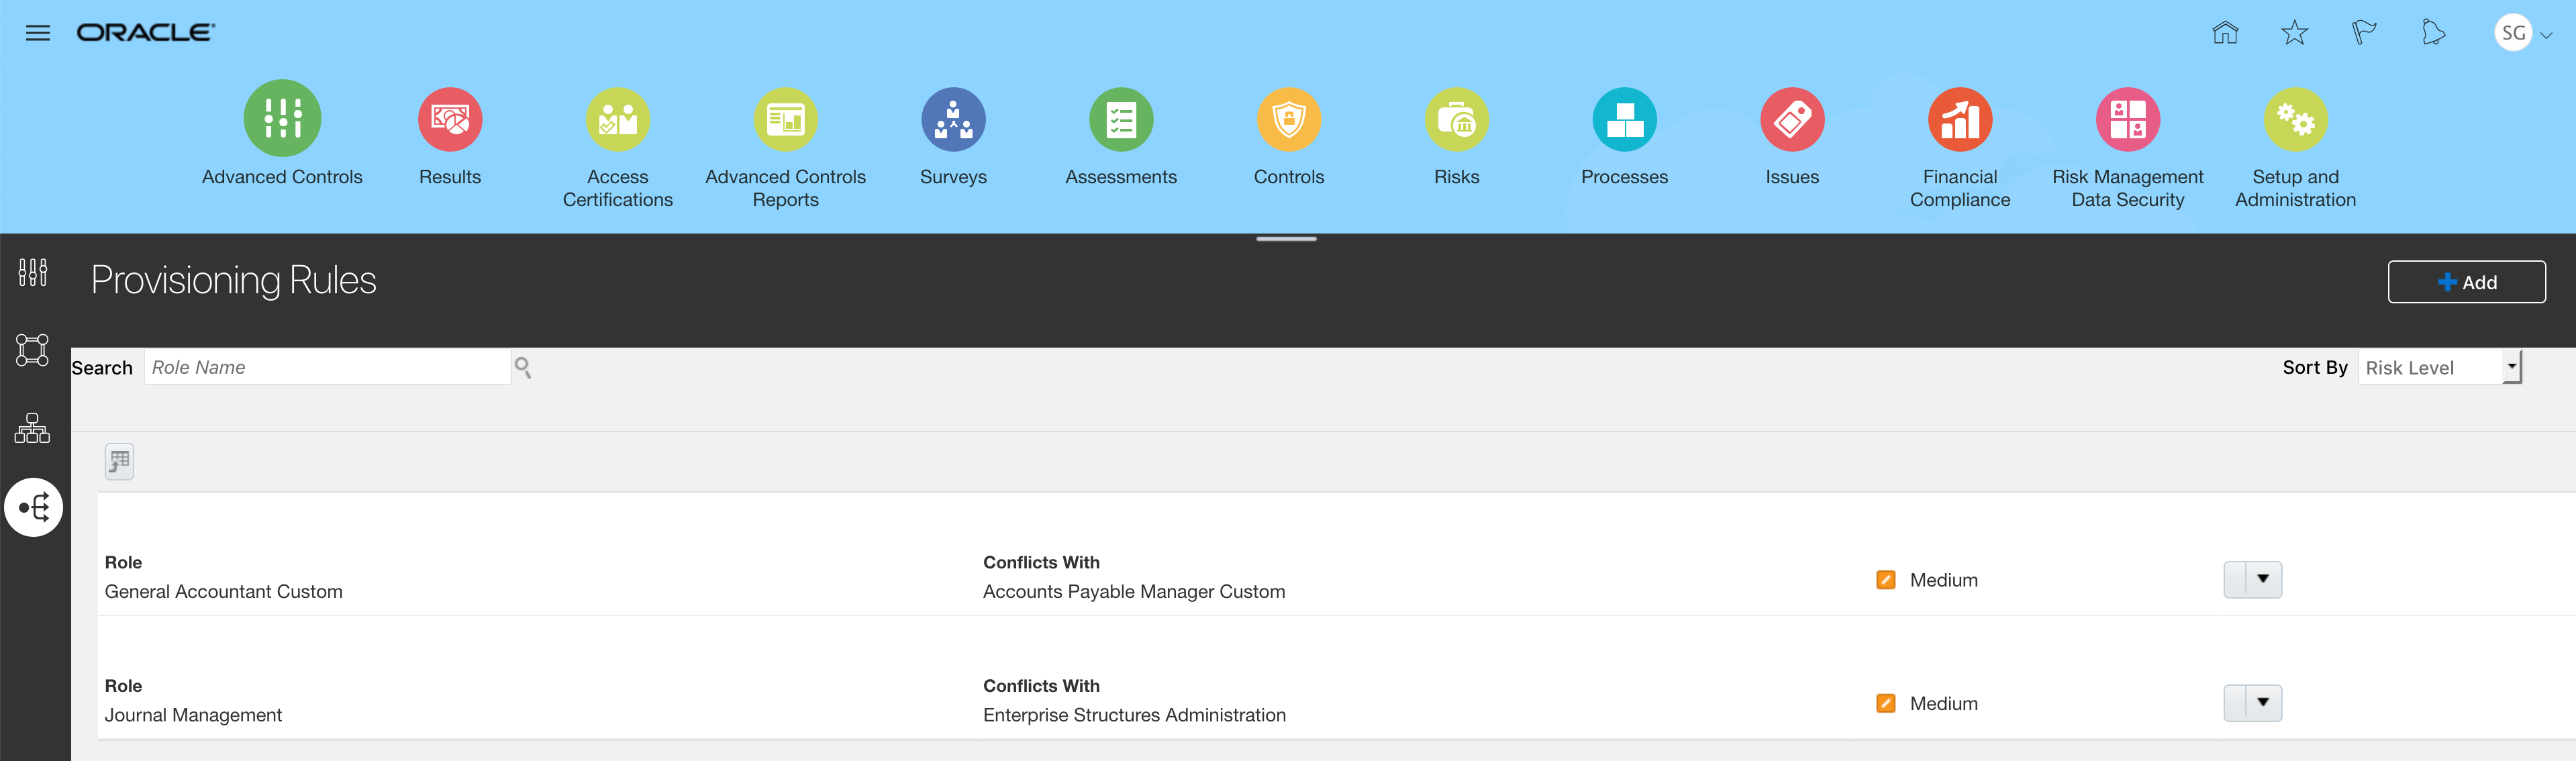Click Enterprise Structures Administration text
Image resolution: width=2576 pixels, height=761 pixels.
(x=1134, y=715)
